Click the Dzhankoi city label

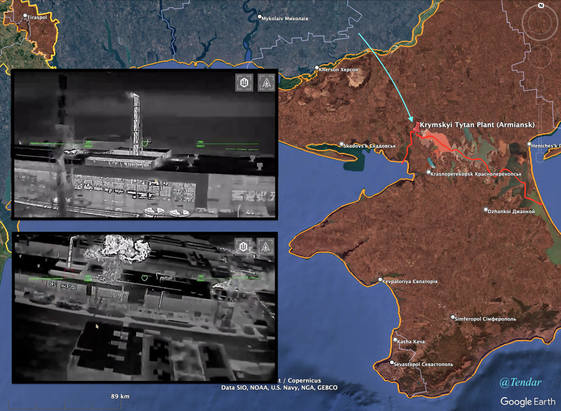(511, 211)
